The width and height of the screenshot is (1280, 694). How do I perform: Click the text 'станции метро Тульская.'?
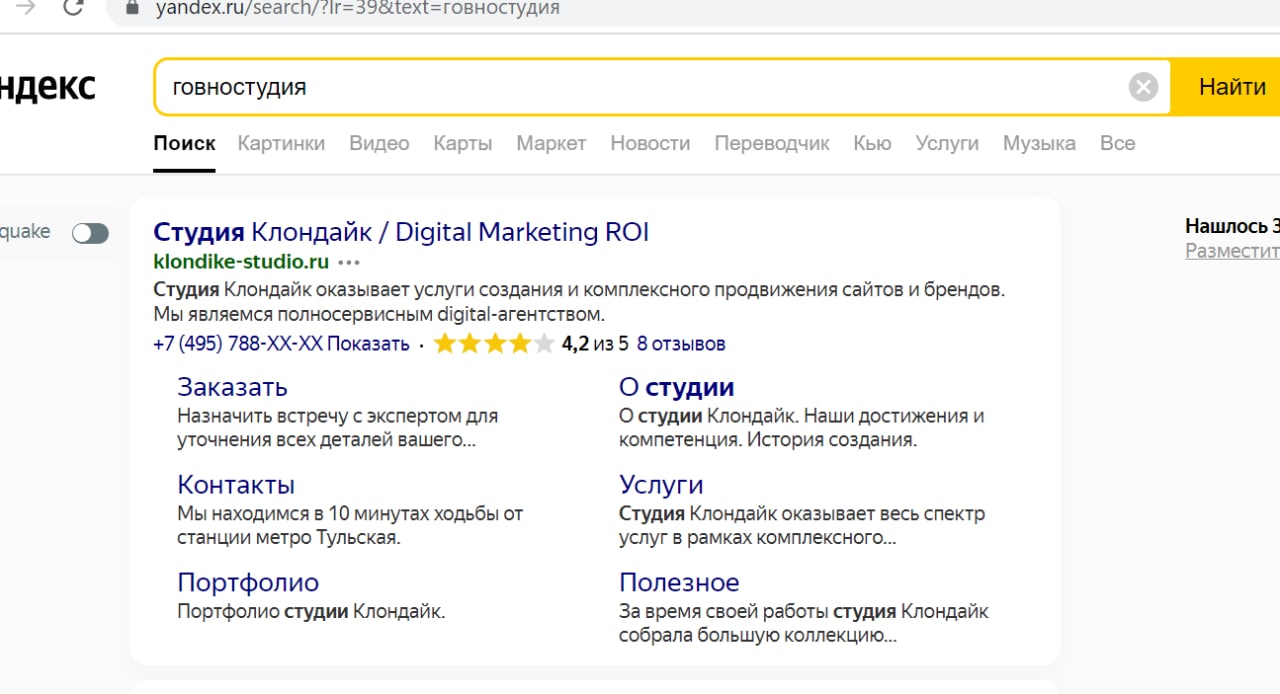tap(289, 538)
